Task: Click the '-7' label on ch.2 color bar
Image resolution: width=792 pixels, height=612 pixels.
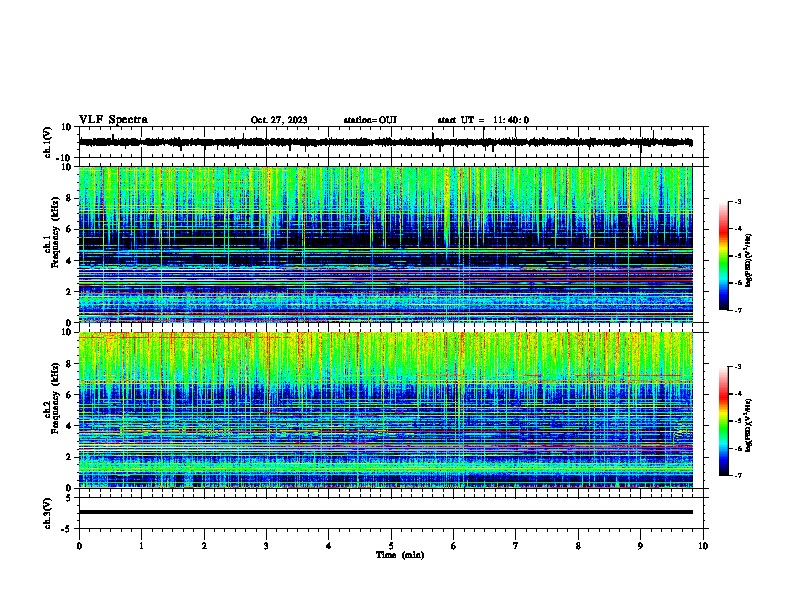Action: coord(737,475)
